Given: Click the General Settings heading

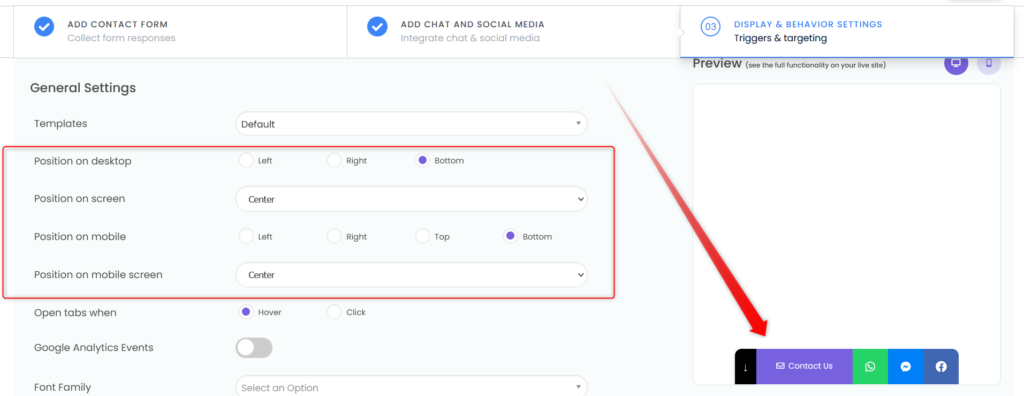Looking at the screenshot, I should point(83,88).
